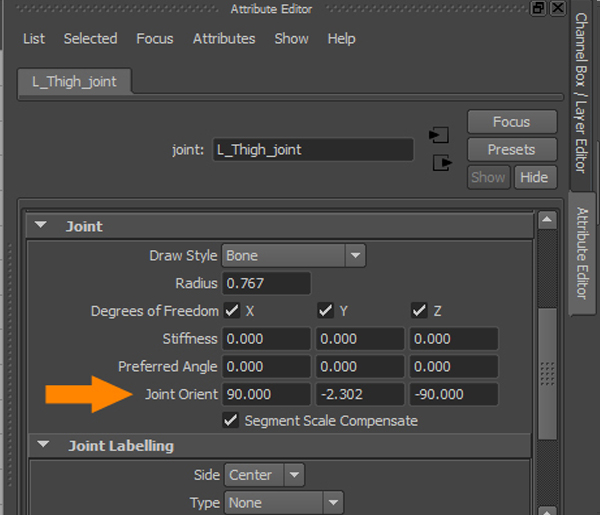Open the Draw Style dropdown

(x=293, y=255)
